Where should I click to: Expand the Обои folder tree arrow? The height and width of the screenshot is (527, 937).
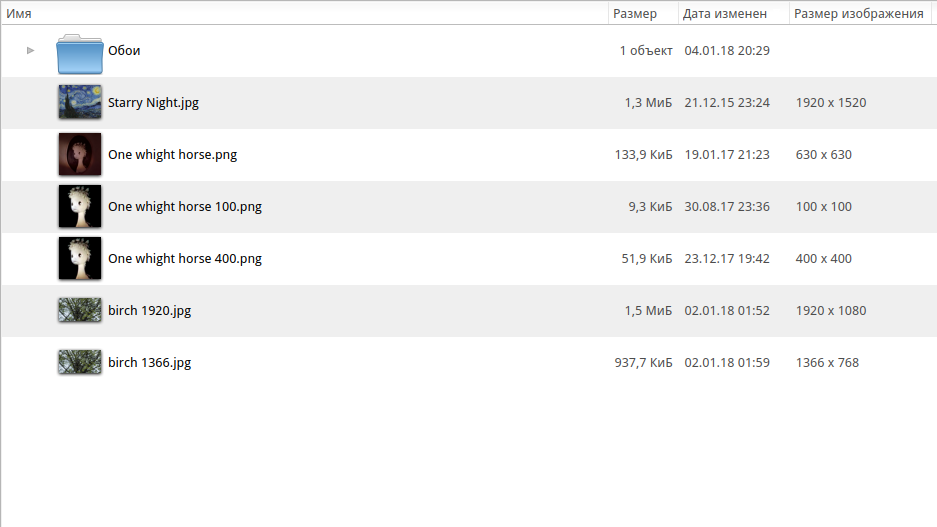coord(31,50)
